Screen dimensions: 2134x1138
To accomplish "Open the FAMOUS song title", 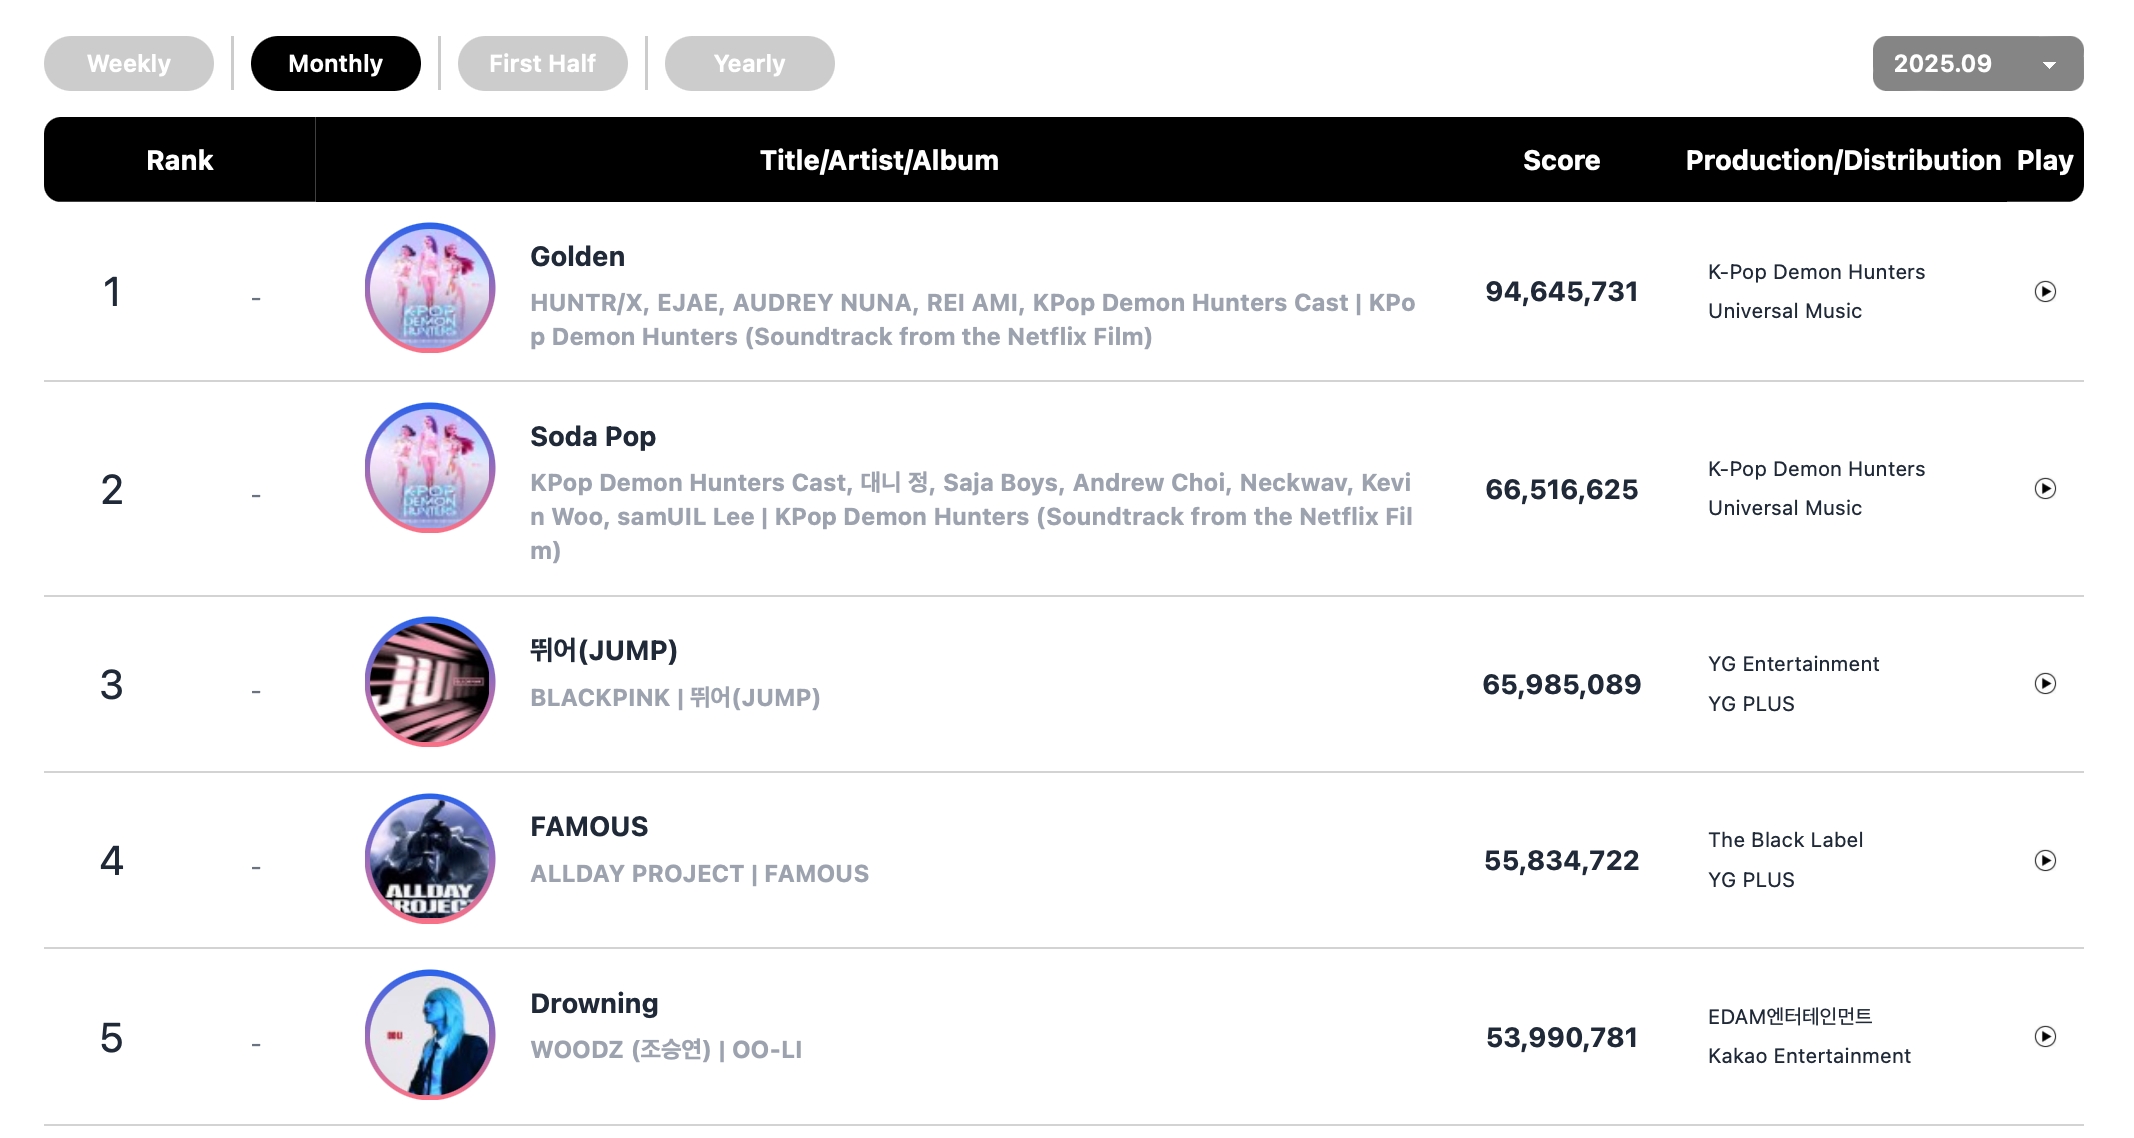I will click(x=589, y=827).
